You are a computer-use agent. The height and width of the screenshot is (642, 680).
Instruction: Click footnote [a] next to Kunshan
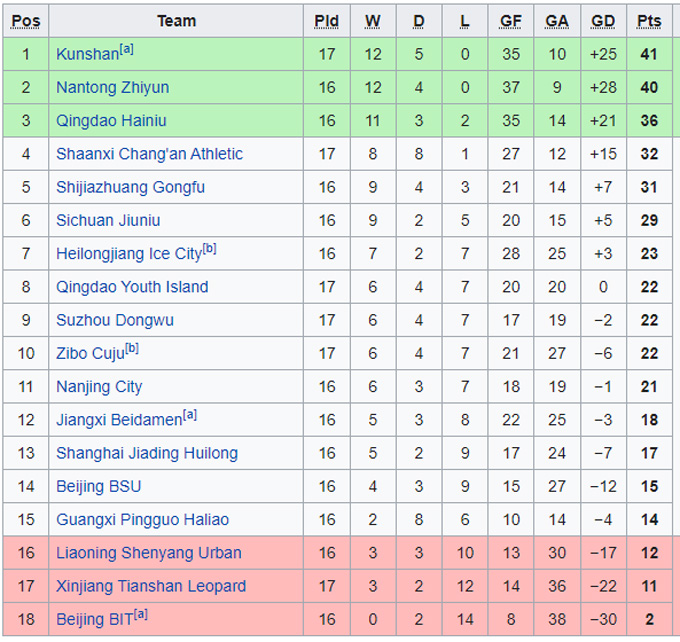click(127, 49)
